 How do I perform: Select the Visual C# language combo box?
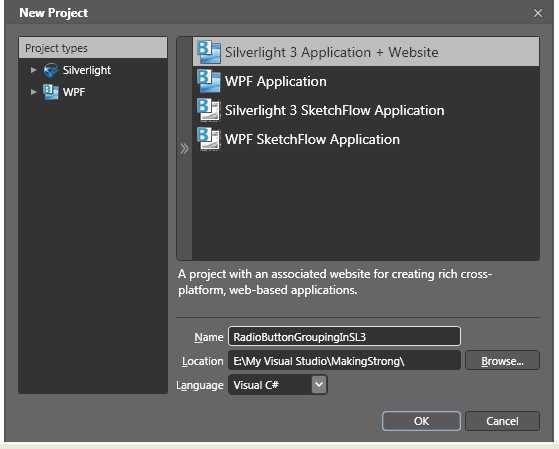pos(278,384)
